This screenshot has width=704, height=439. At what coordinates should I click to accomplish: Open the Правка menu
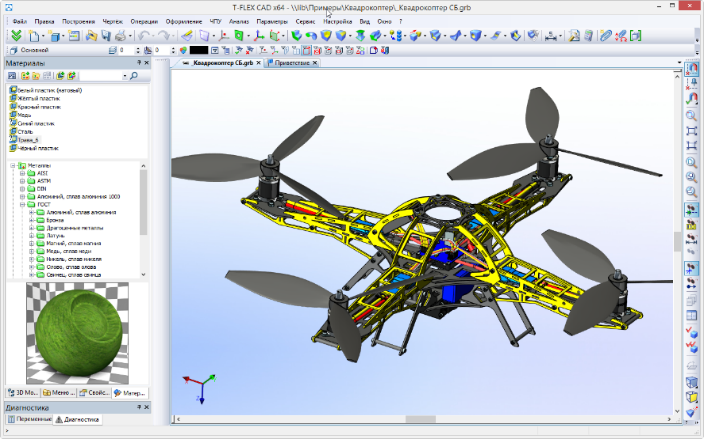tap(44, 21)
